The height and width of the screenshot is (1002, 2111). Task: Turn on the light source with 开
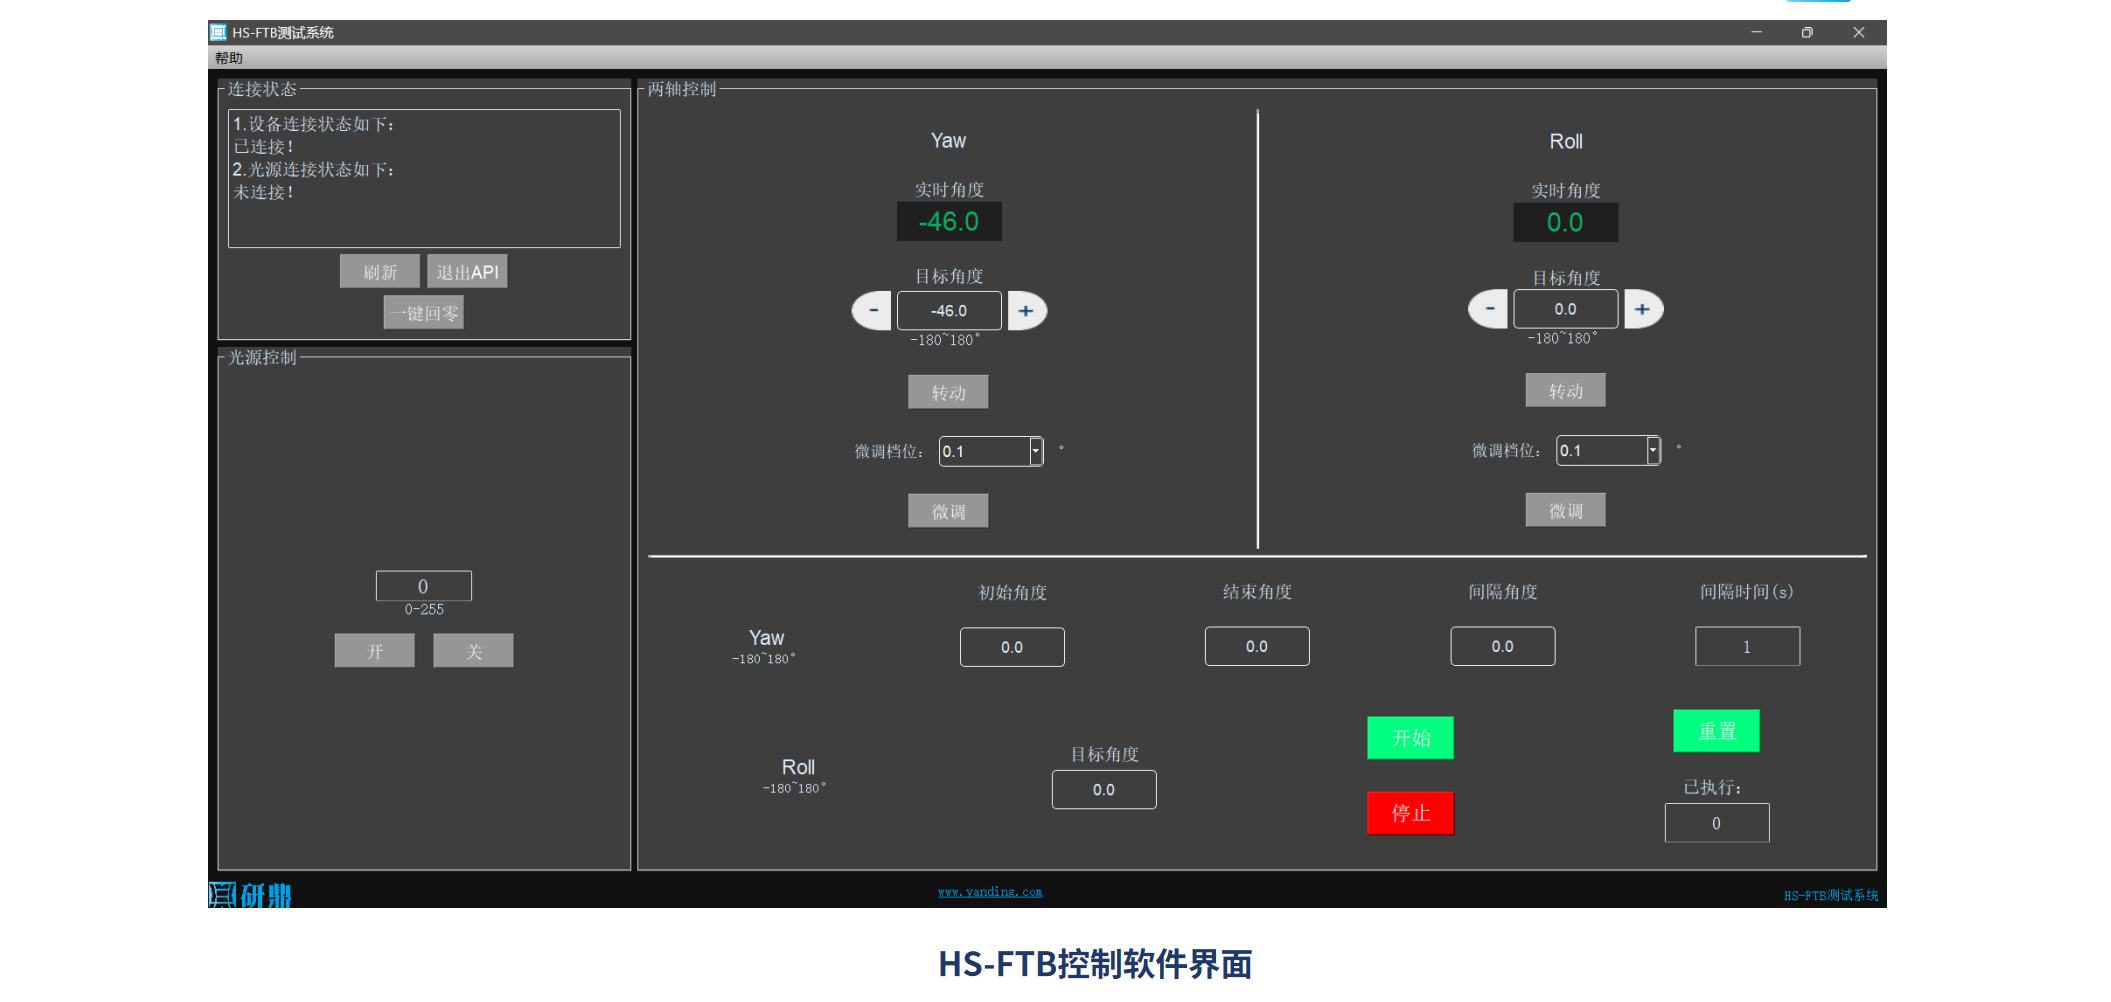pos(374,651)
